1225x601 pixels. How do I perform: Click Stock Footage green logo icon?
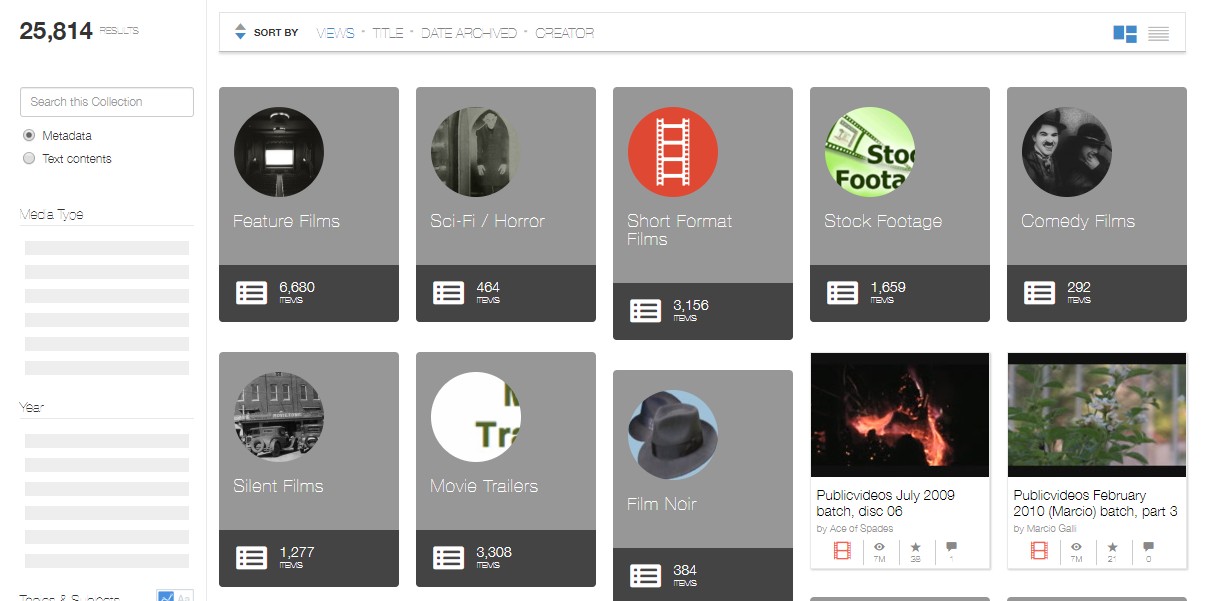(x=870, y=152)
